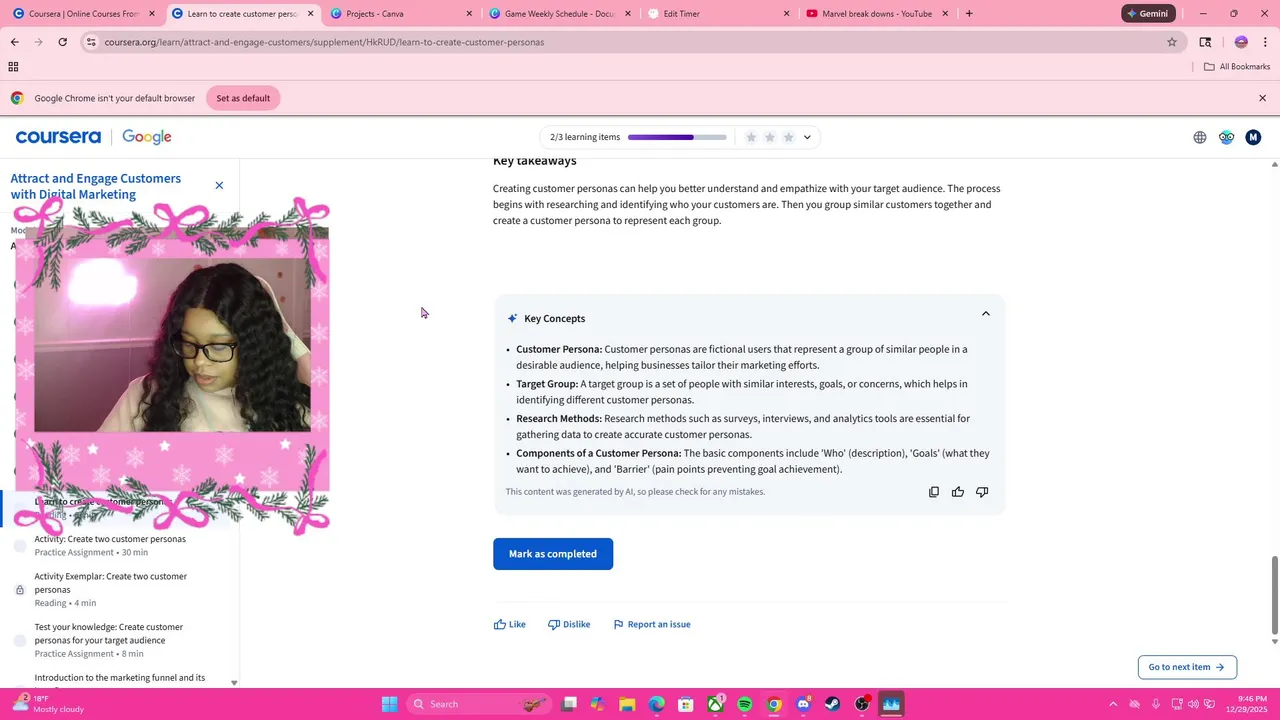Viewport: 1280px width, 720px height.
Task: Open Xbox app from the taskbar
Action: click(716, 704)
